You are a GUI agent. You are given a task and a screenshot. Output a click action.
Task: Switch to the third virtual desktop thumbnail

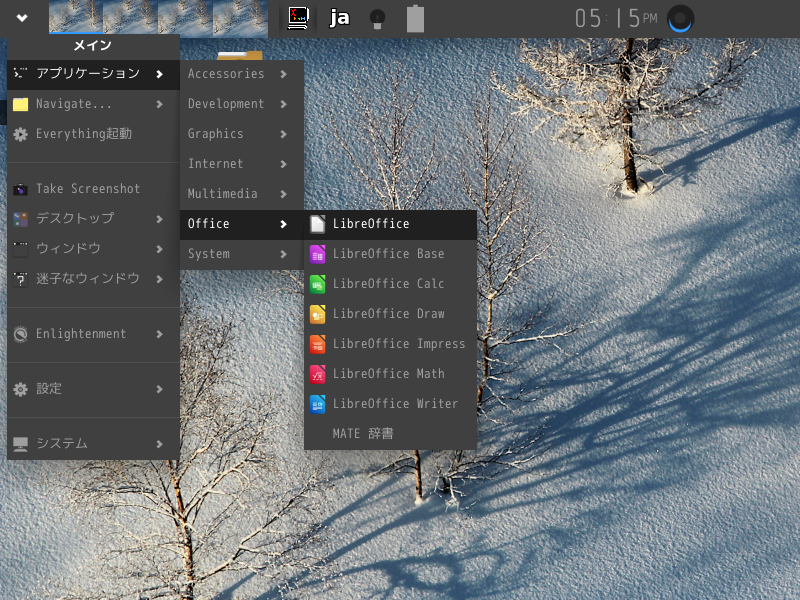pyautogui.click(x=185, y=17)
